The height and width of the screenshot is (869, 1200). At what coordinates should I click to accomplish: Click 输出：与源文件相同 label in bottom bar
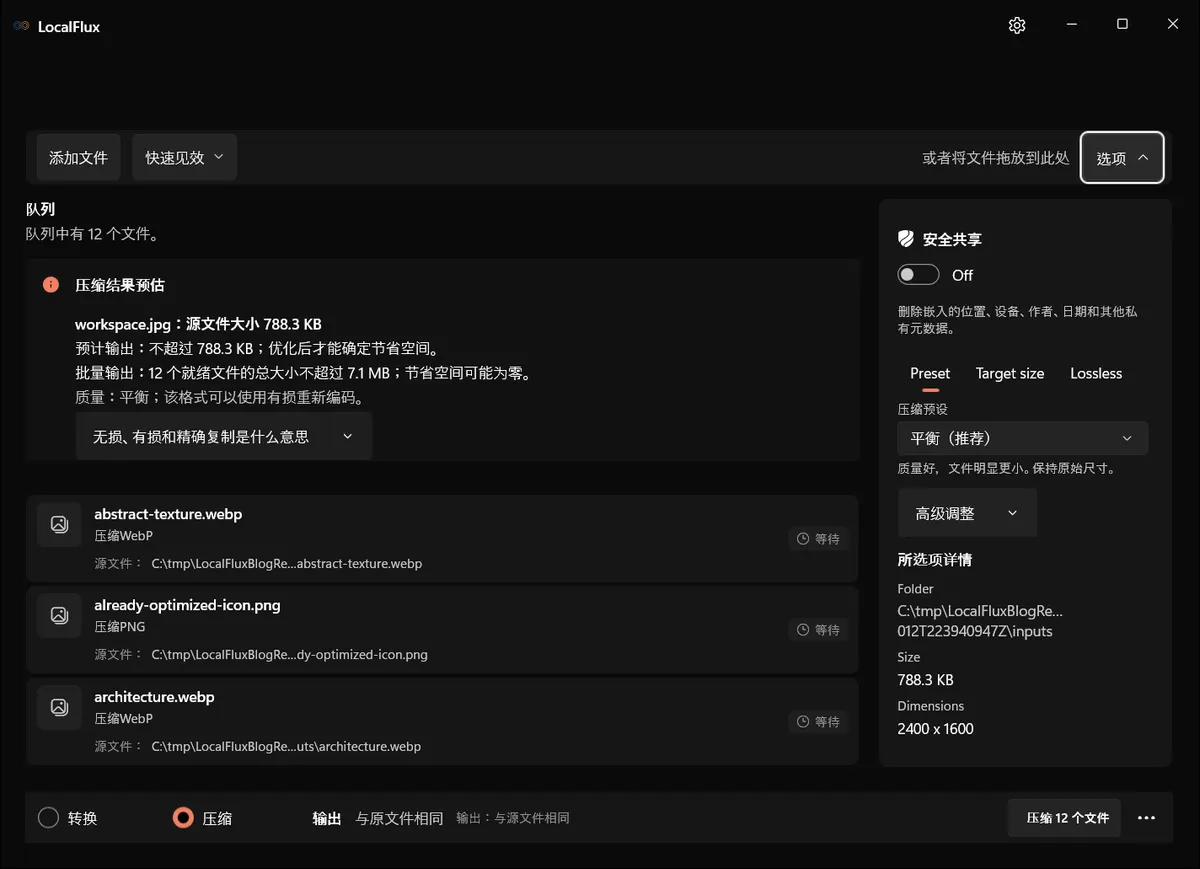pos(513,818)
